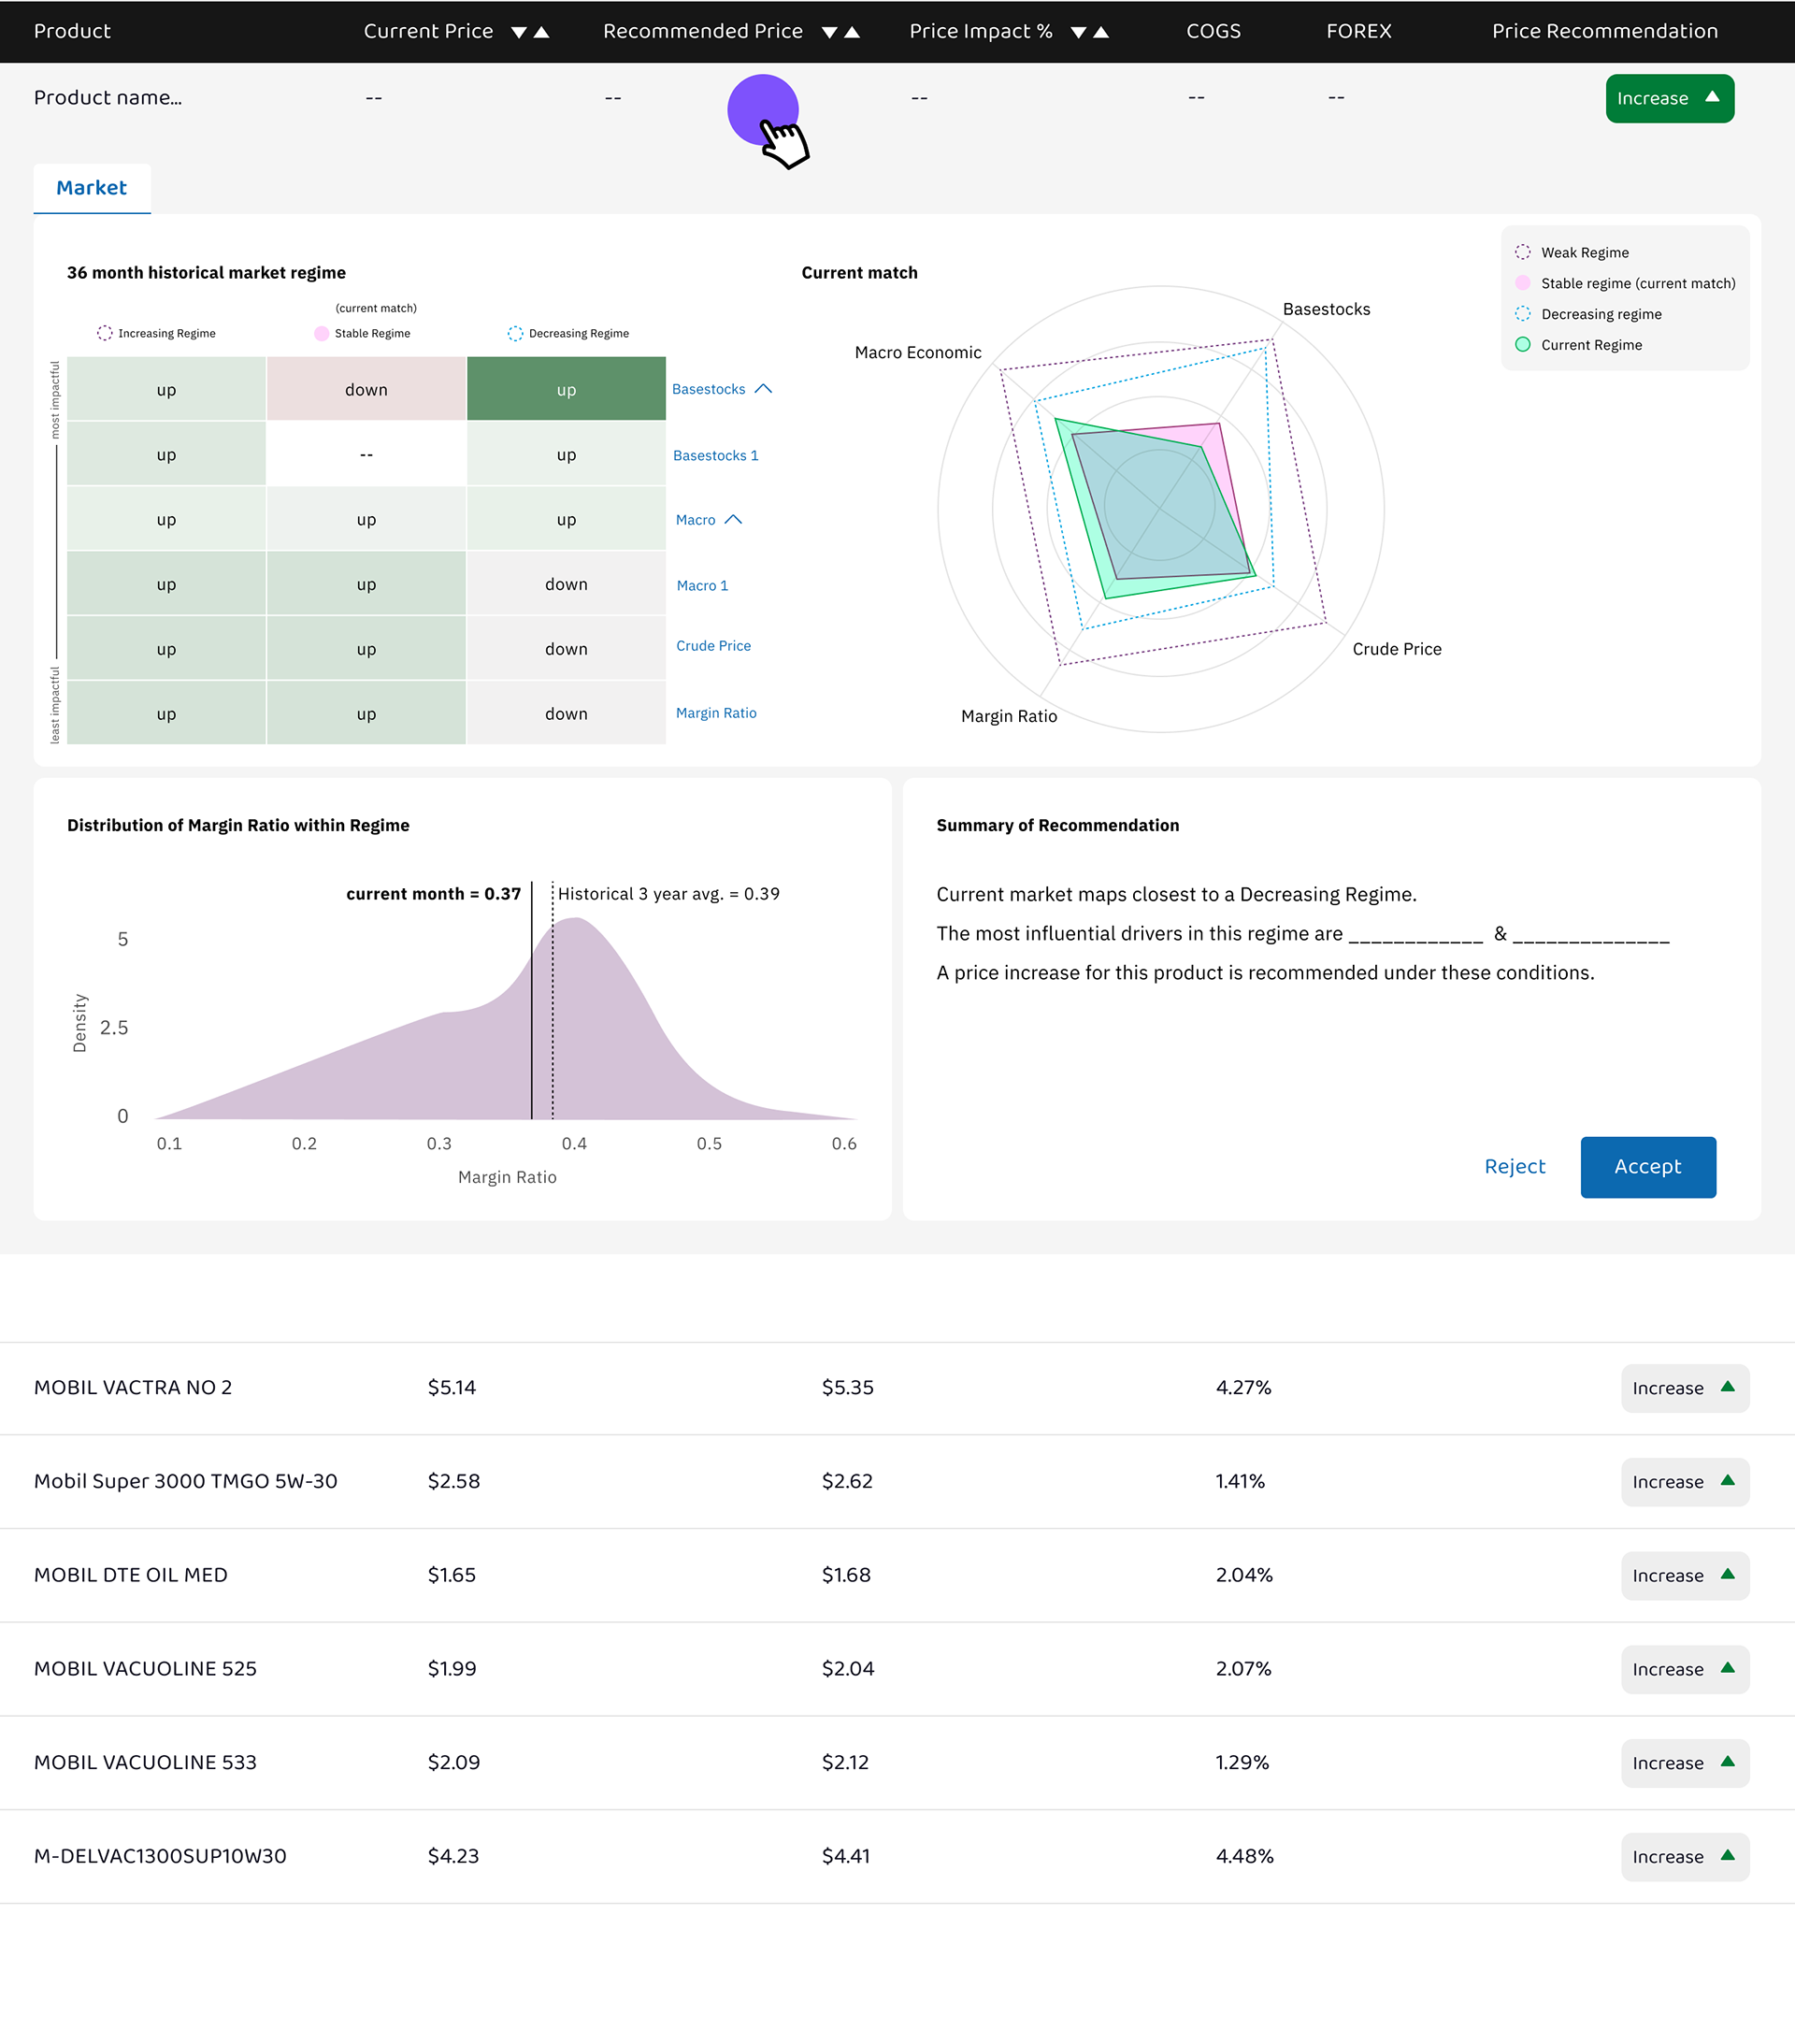Screen dimensions: 1795x2044
Task: Sort Current Price column ascending arrow
Action: click(542, 32)
